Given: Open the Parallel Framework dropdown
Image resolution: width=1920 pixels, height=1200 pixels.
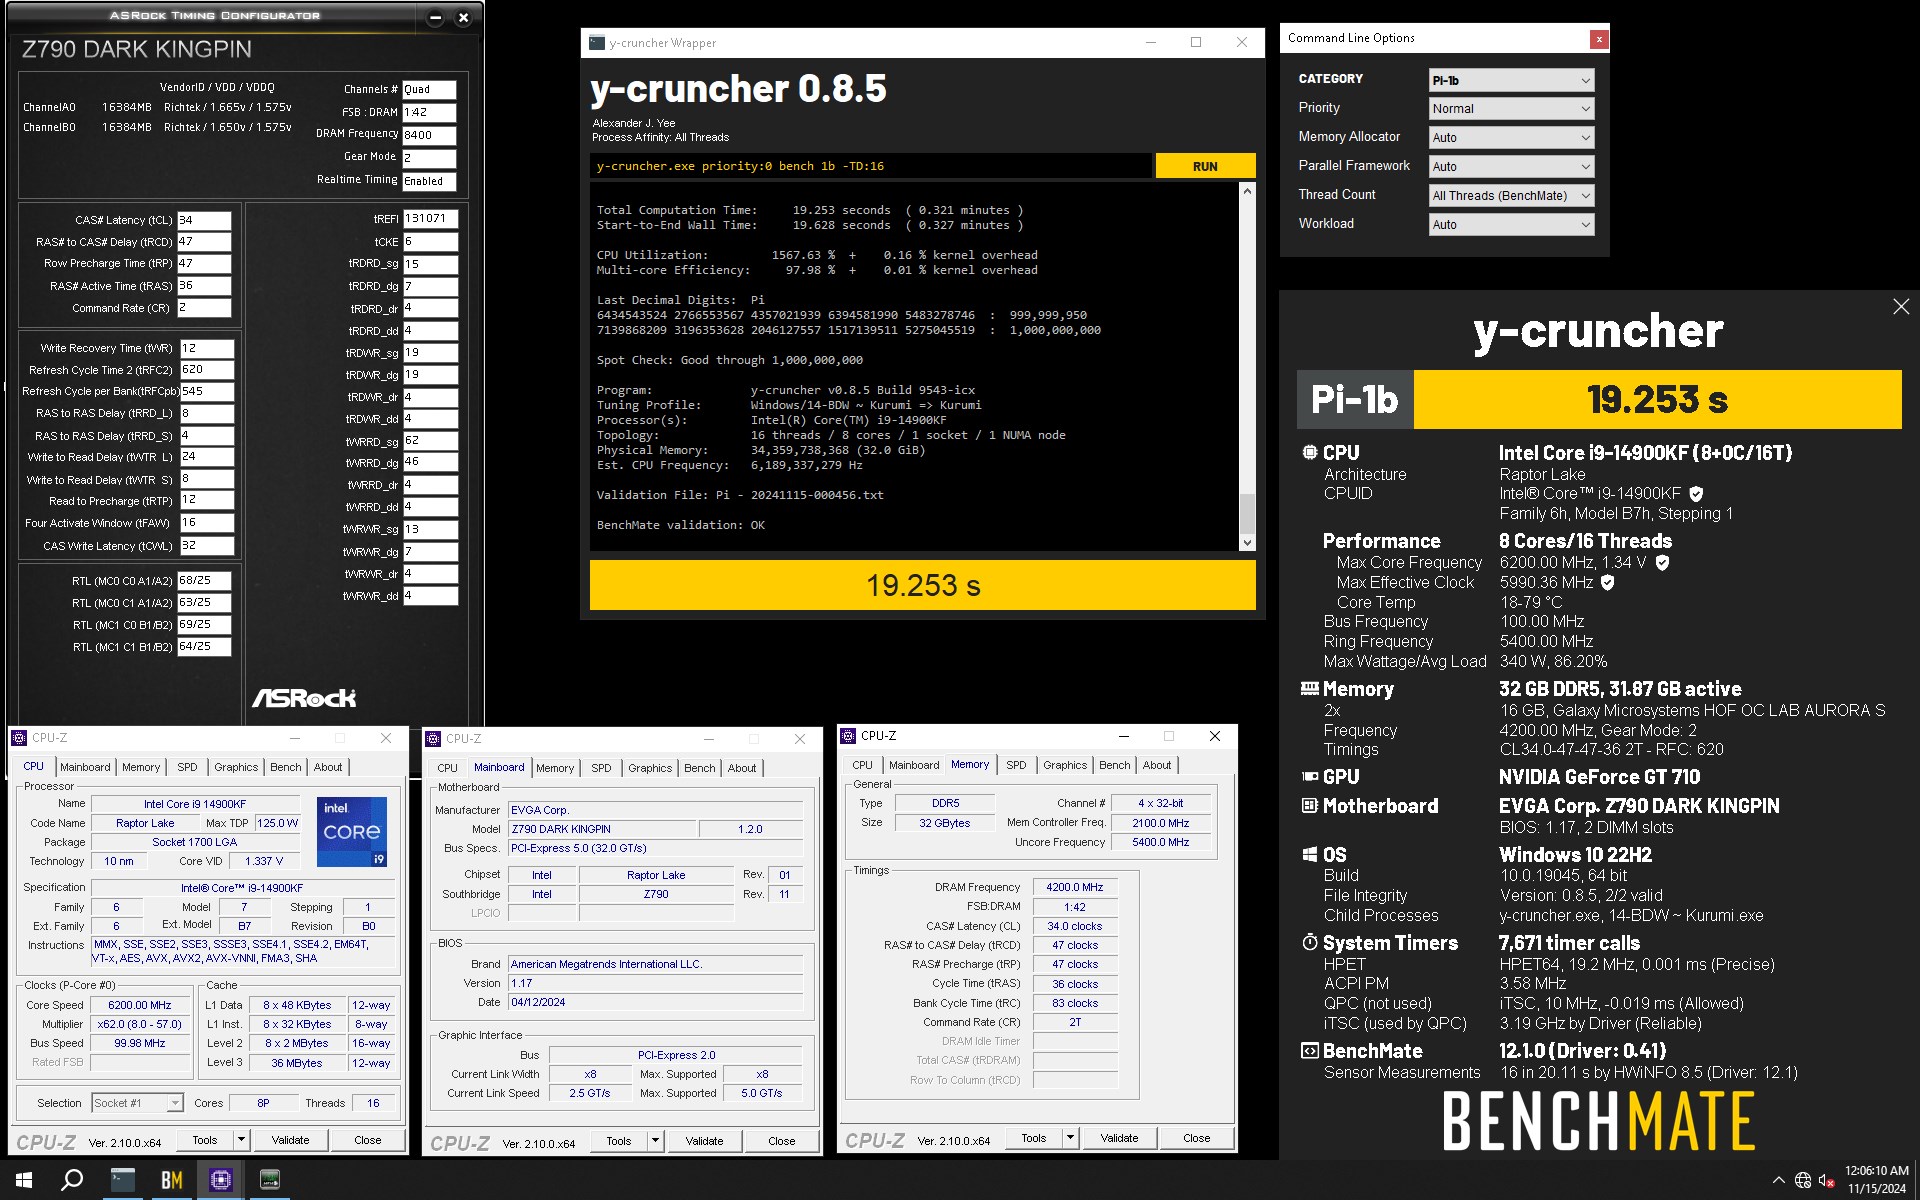Looking at the screenshot, I should 1511,166.
